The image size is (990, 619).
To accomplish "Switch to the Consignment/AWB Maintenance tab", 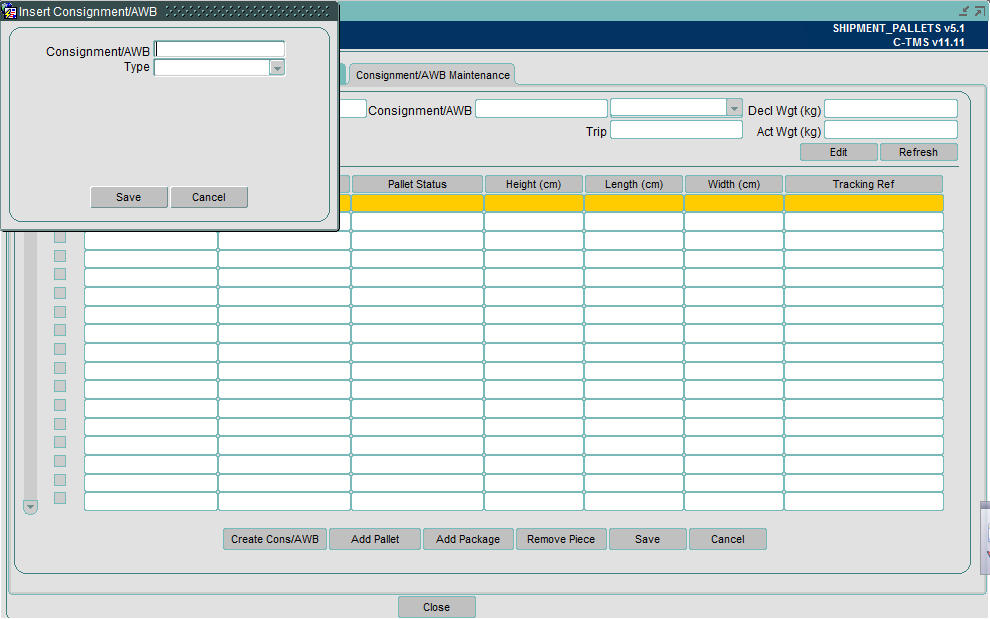I will coord(432,75).
